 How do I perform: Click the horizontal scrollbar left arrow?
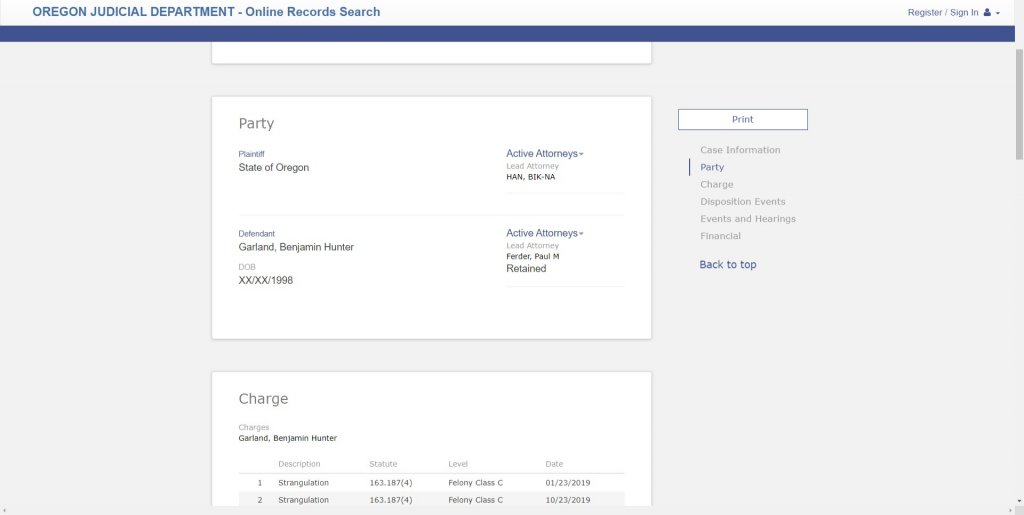pyautogui.click(x=5, y=509)
